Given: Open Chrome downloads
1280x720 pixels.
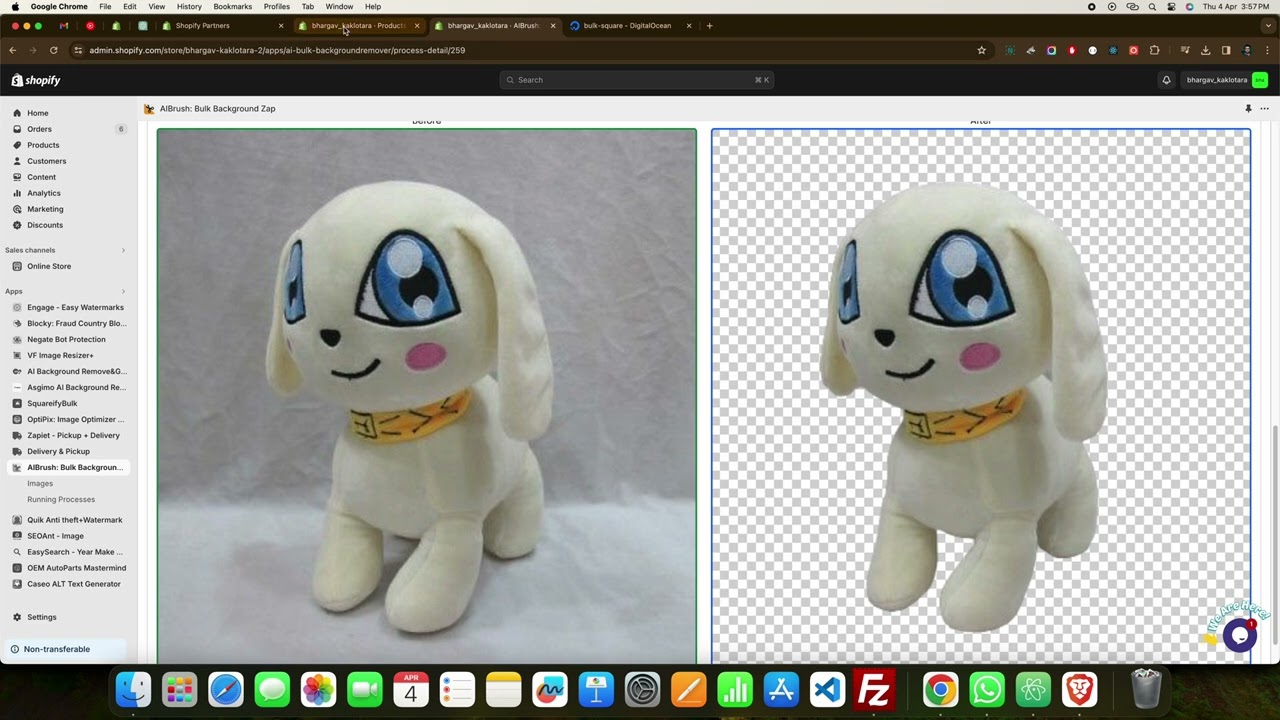Looking at the screenshot, I should 1205,50.
